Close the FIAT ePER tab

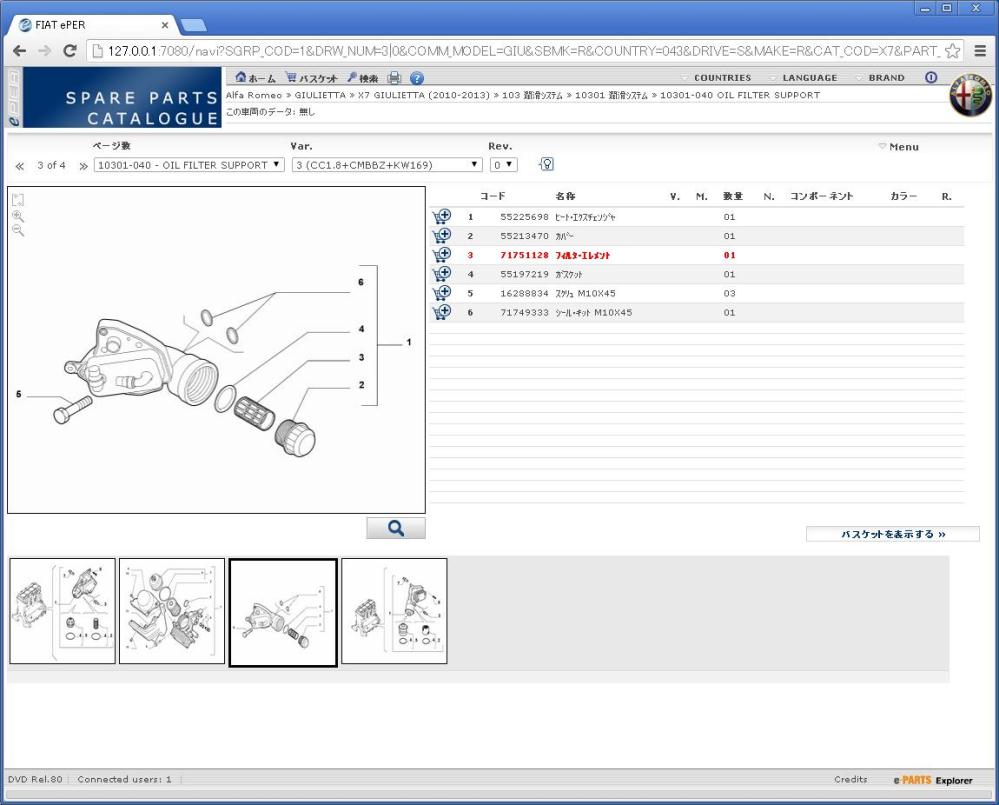click(x=165, y=25)
